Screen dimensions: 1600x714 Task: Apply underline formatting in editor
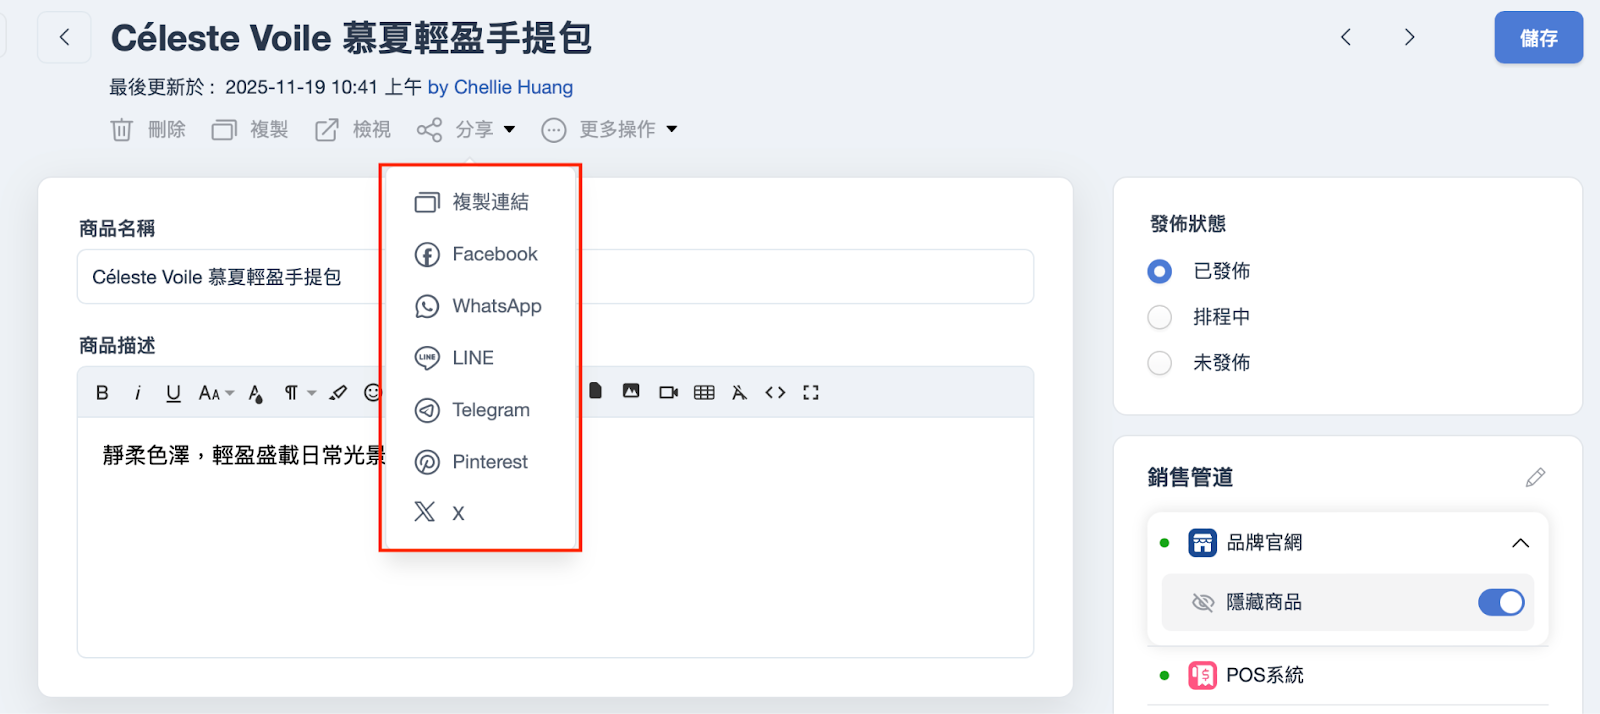tap(173, 393)
